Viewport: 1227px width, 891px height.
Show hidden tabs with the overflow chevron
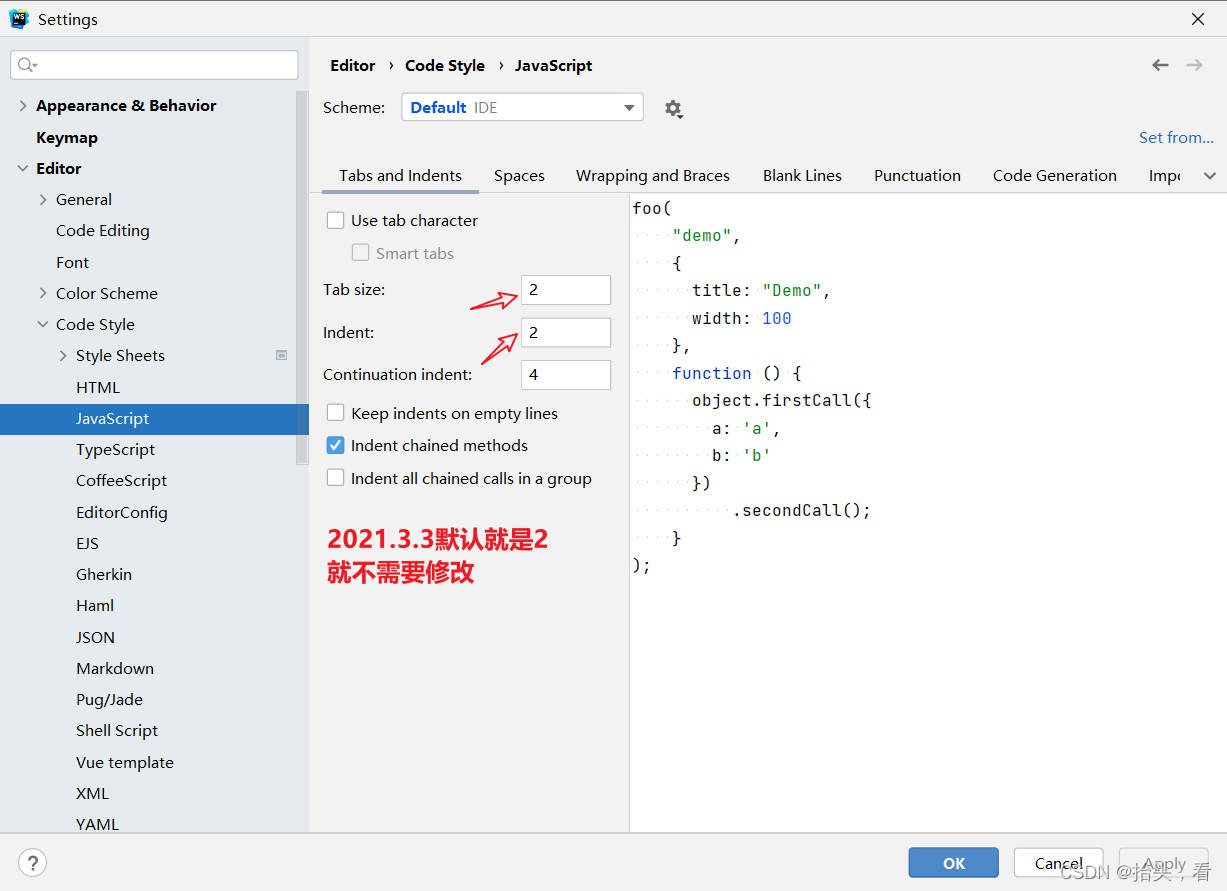pos(1210,175)
